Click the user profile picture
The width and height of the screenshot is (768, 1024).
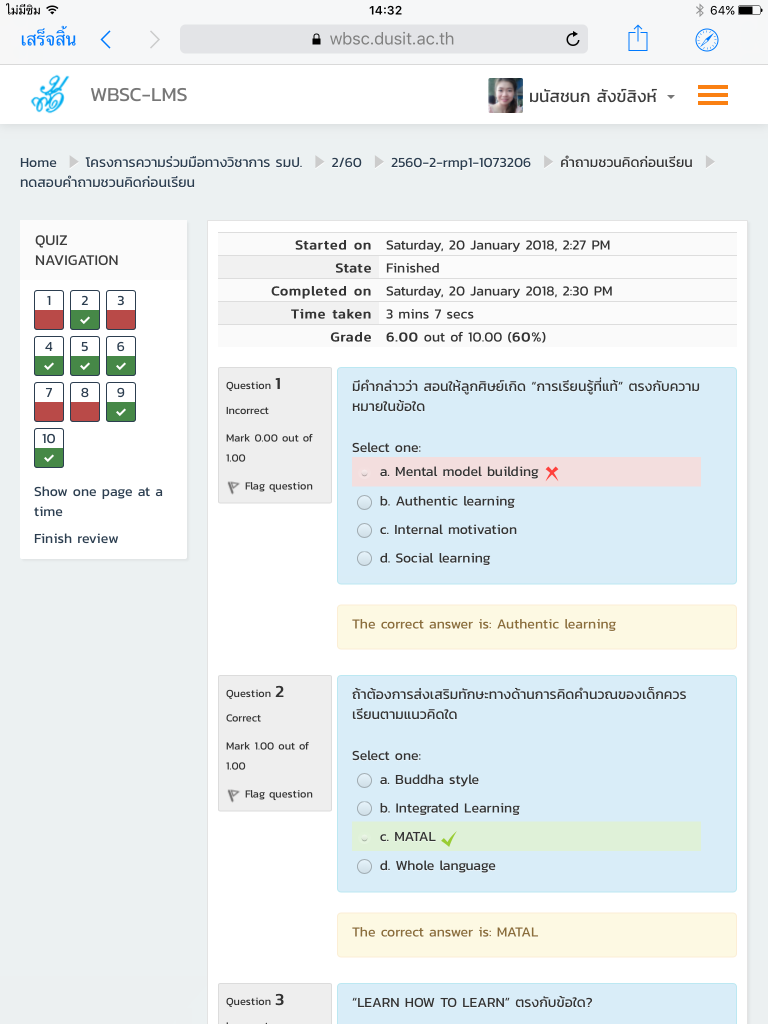(x=505, y=96)
